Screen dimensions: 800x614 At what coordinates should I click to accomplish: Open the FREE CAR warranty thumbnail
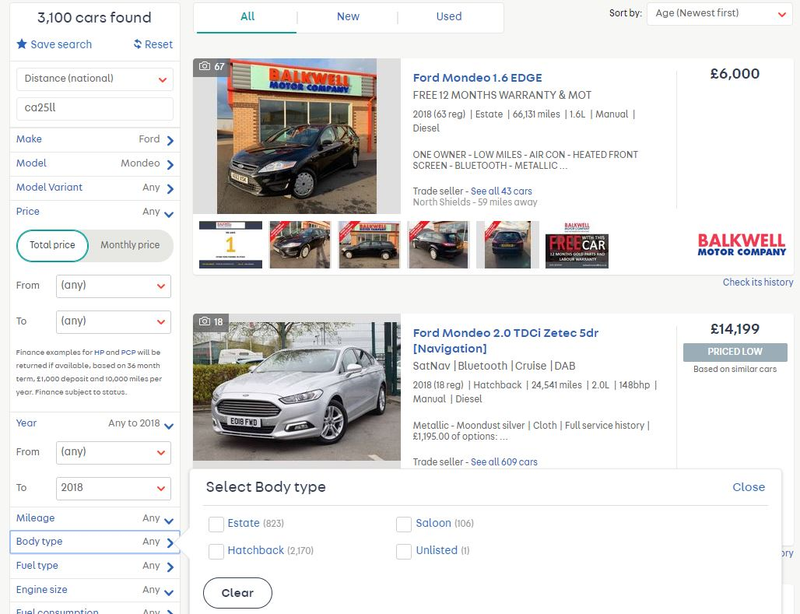577,245
